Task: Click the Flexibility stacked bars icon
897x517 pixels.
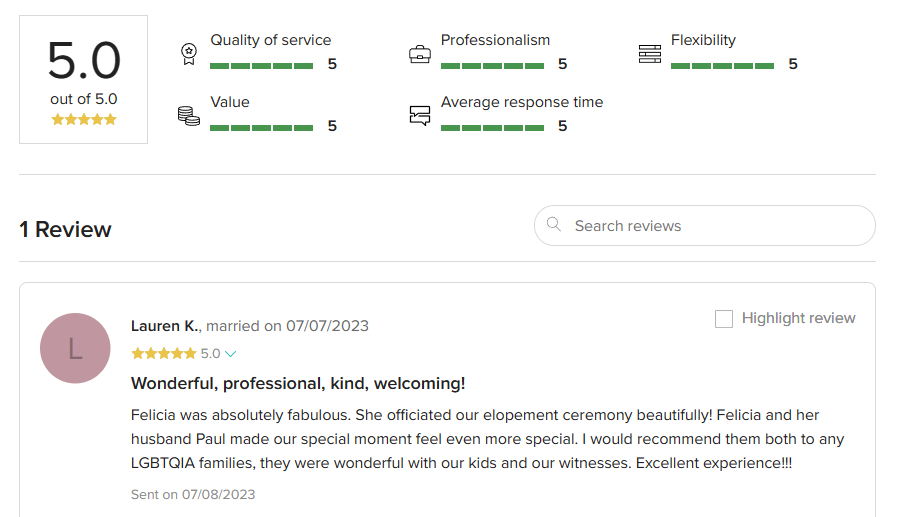Action: coord(650,54)
